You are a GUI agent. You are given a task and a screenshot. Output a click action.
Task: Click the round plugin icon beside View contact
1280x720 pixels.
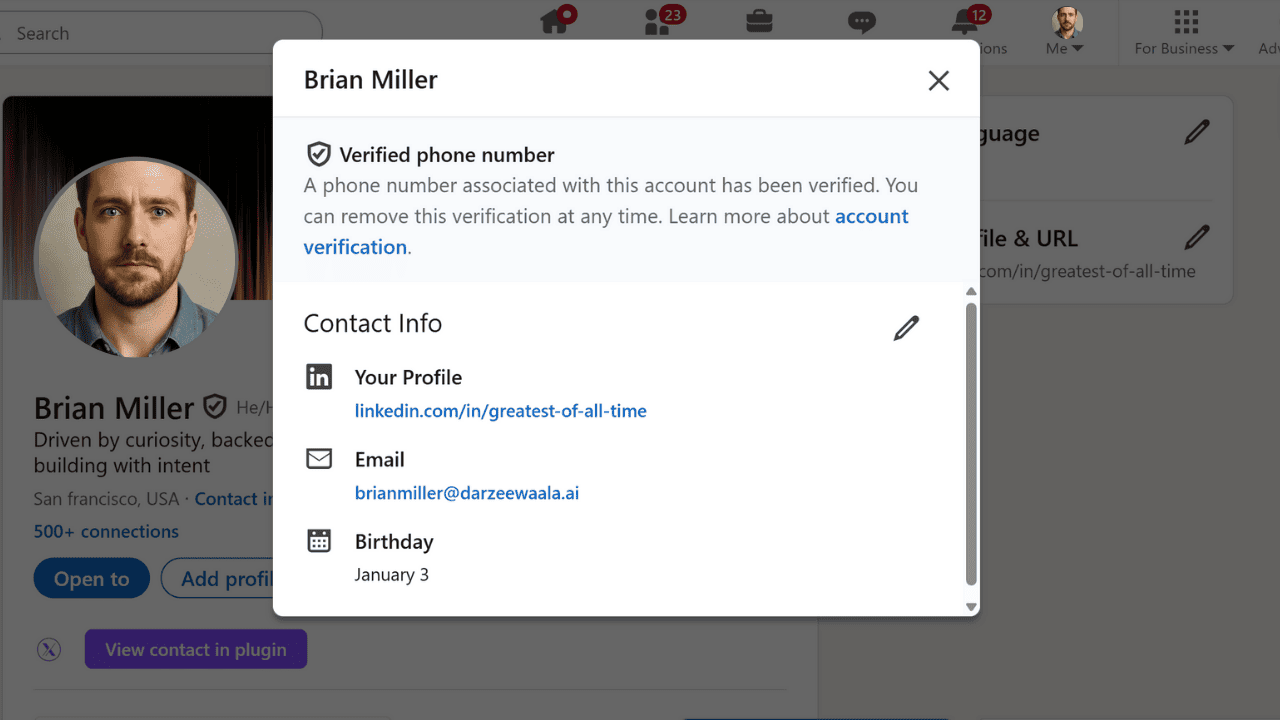pyautogui.click(x=49, y=649)
